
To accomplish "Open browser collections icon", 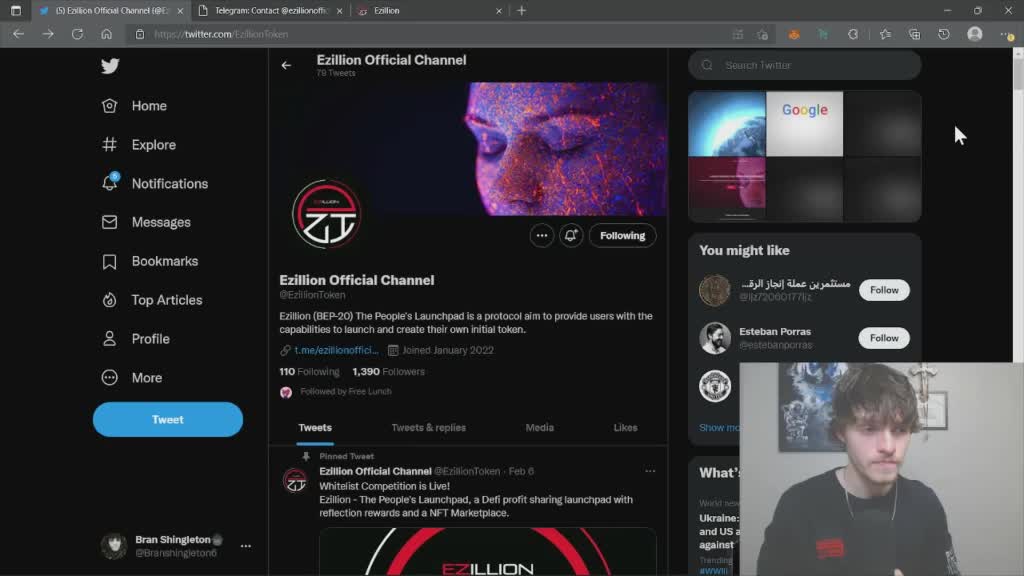I will point(914,34).
